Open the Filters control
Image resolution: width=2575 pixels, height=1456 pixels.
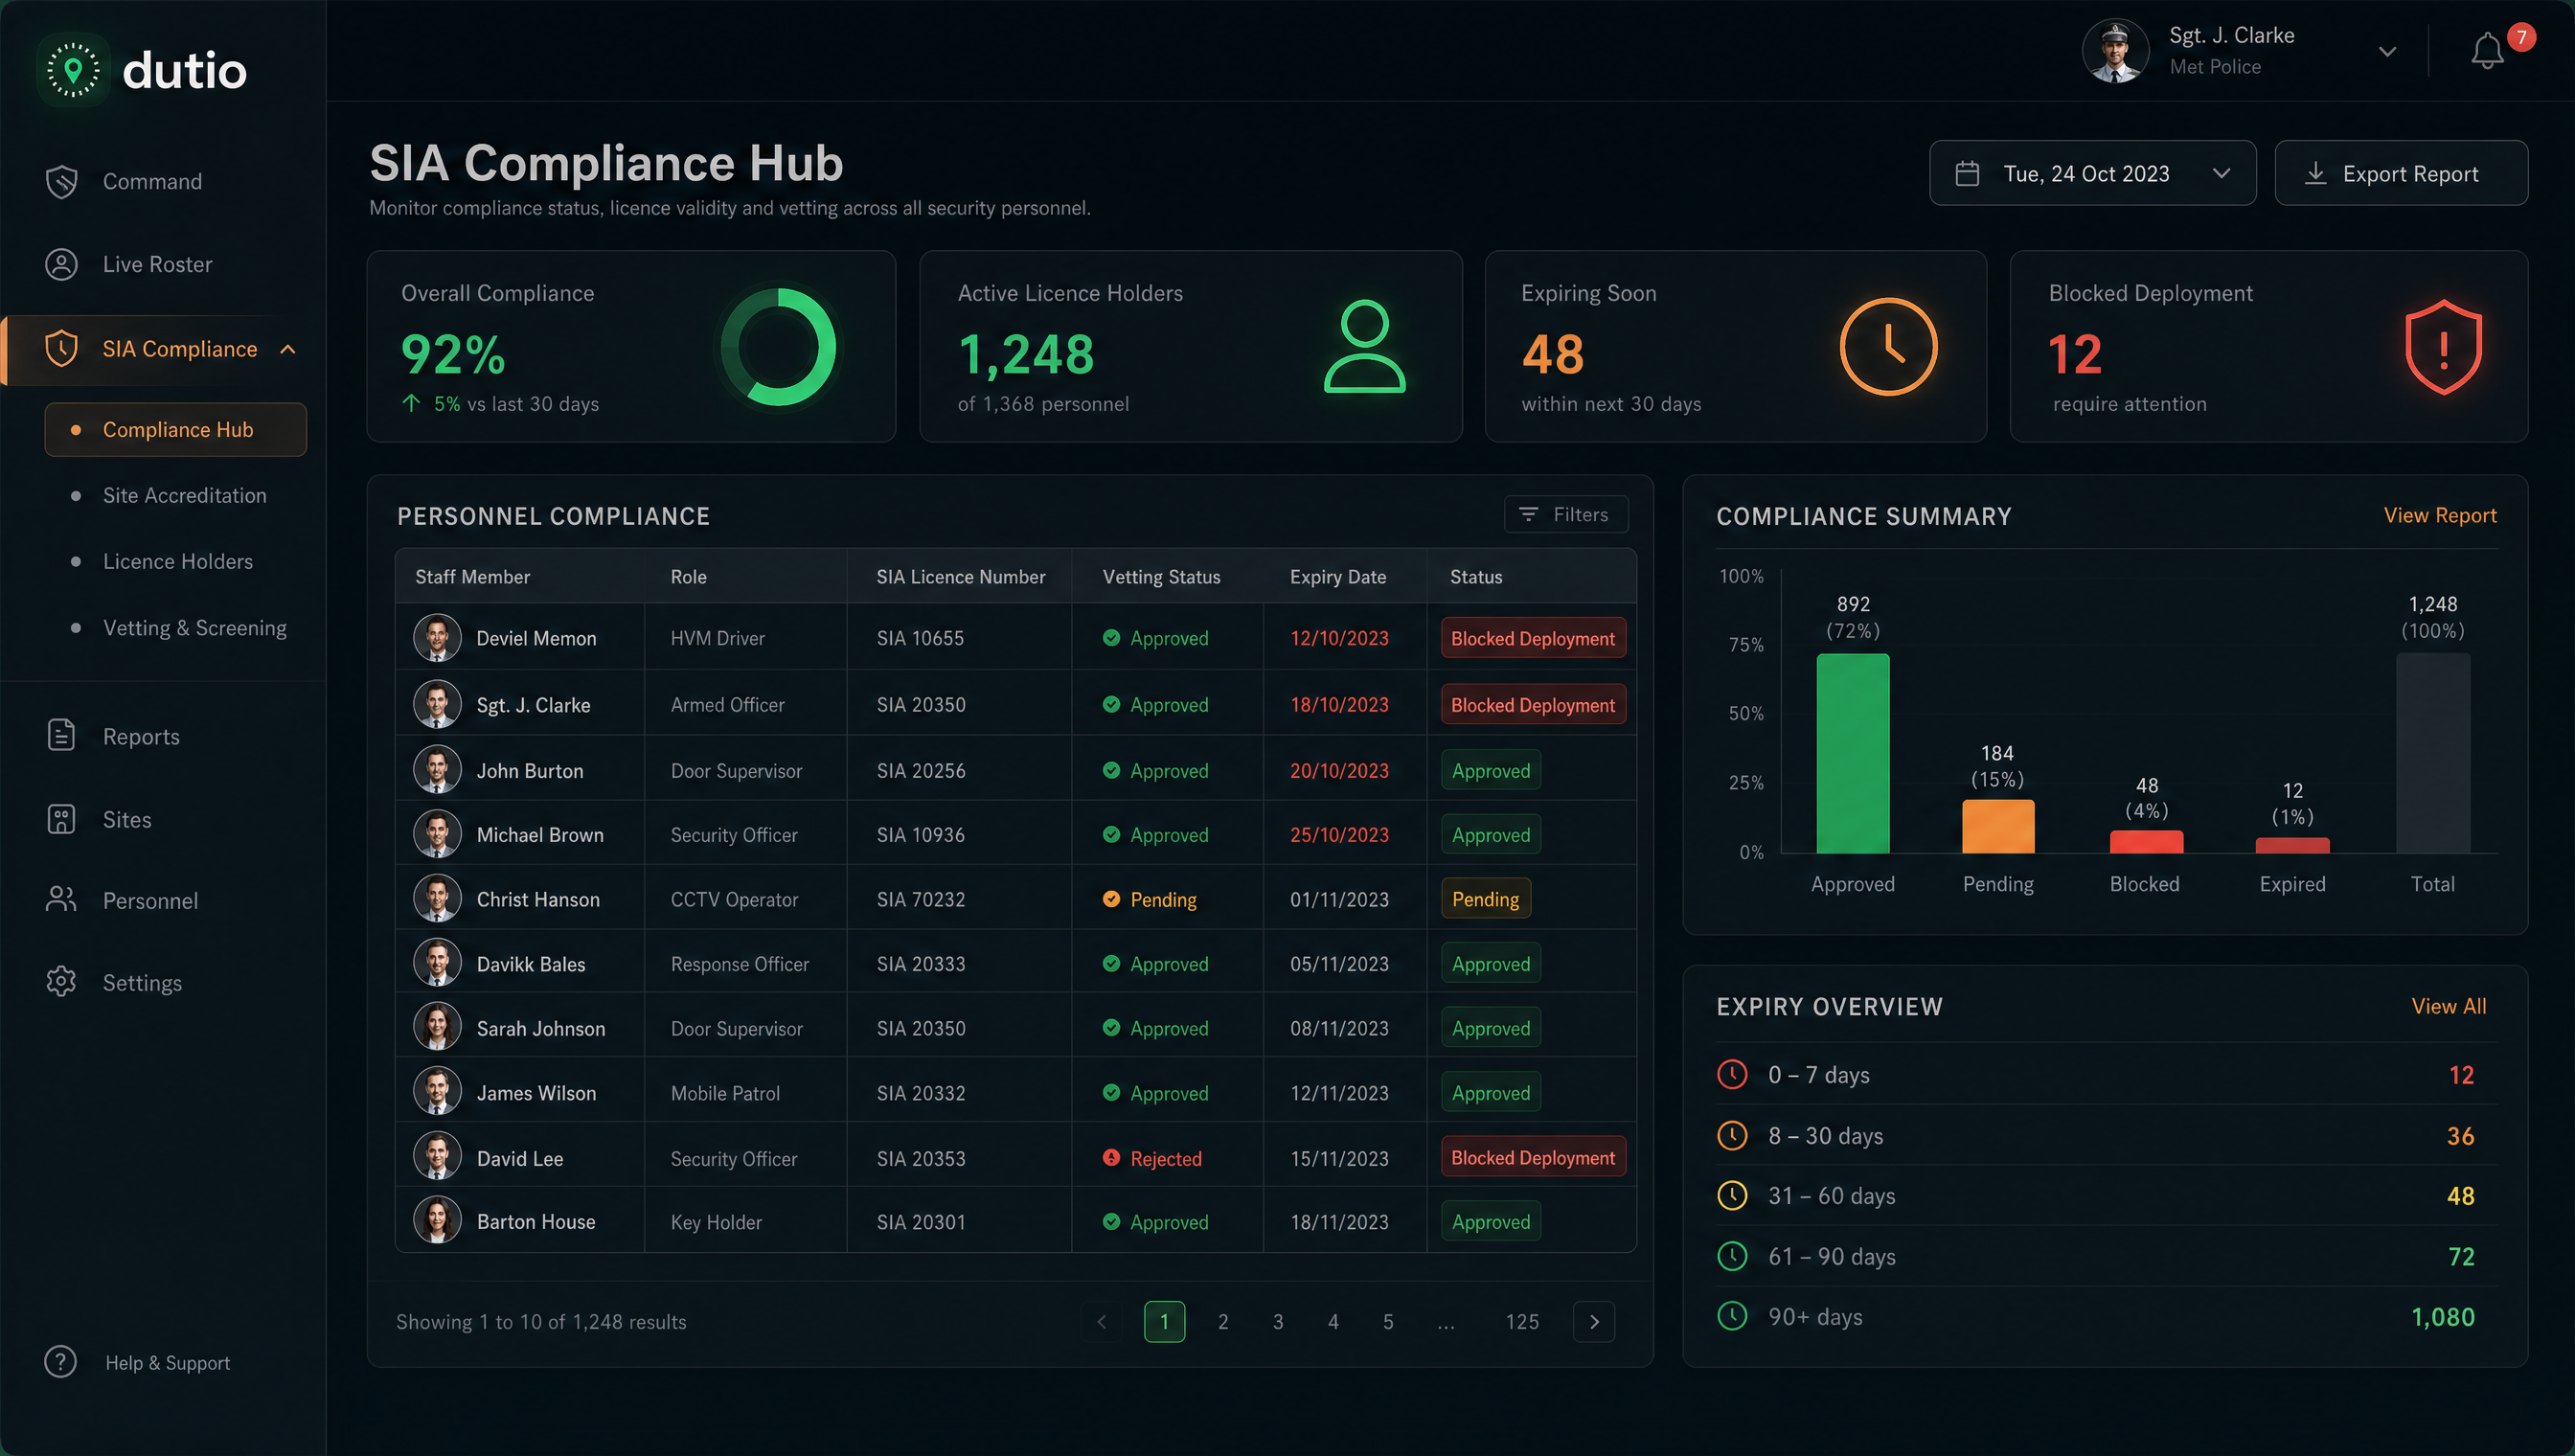click(1565, 514)
